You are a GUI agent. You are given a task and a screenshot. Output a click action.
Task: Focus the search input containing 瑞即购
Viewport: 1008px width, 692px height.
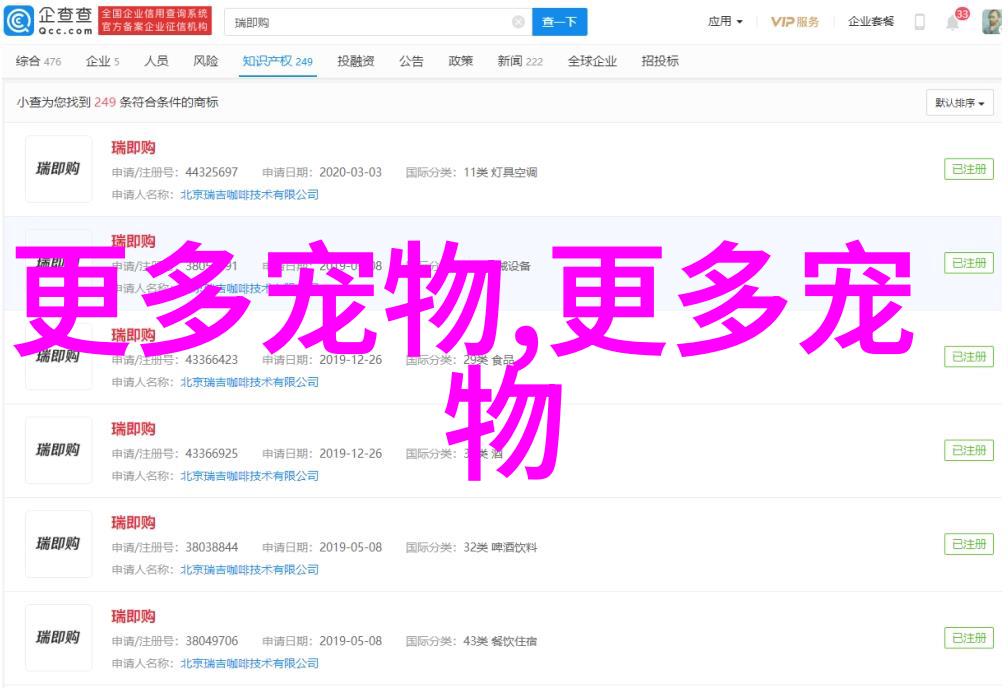(378, 23)
